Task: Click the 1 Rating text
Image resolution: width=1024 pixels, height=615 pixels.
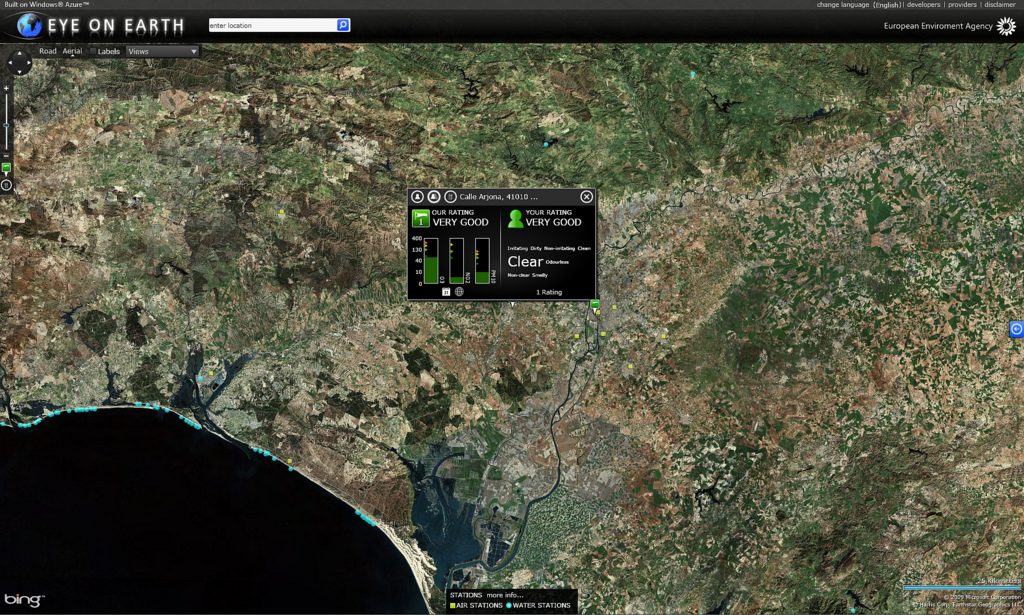Action: point(549,292)
